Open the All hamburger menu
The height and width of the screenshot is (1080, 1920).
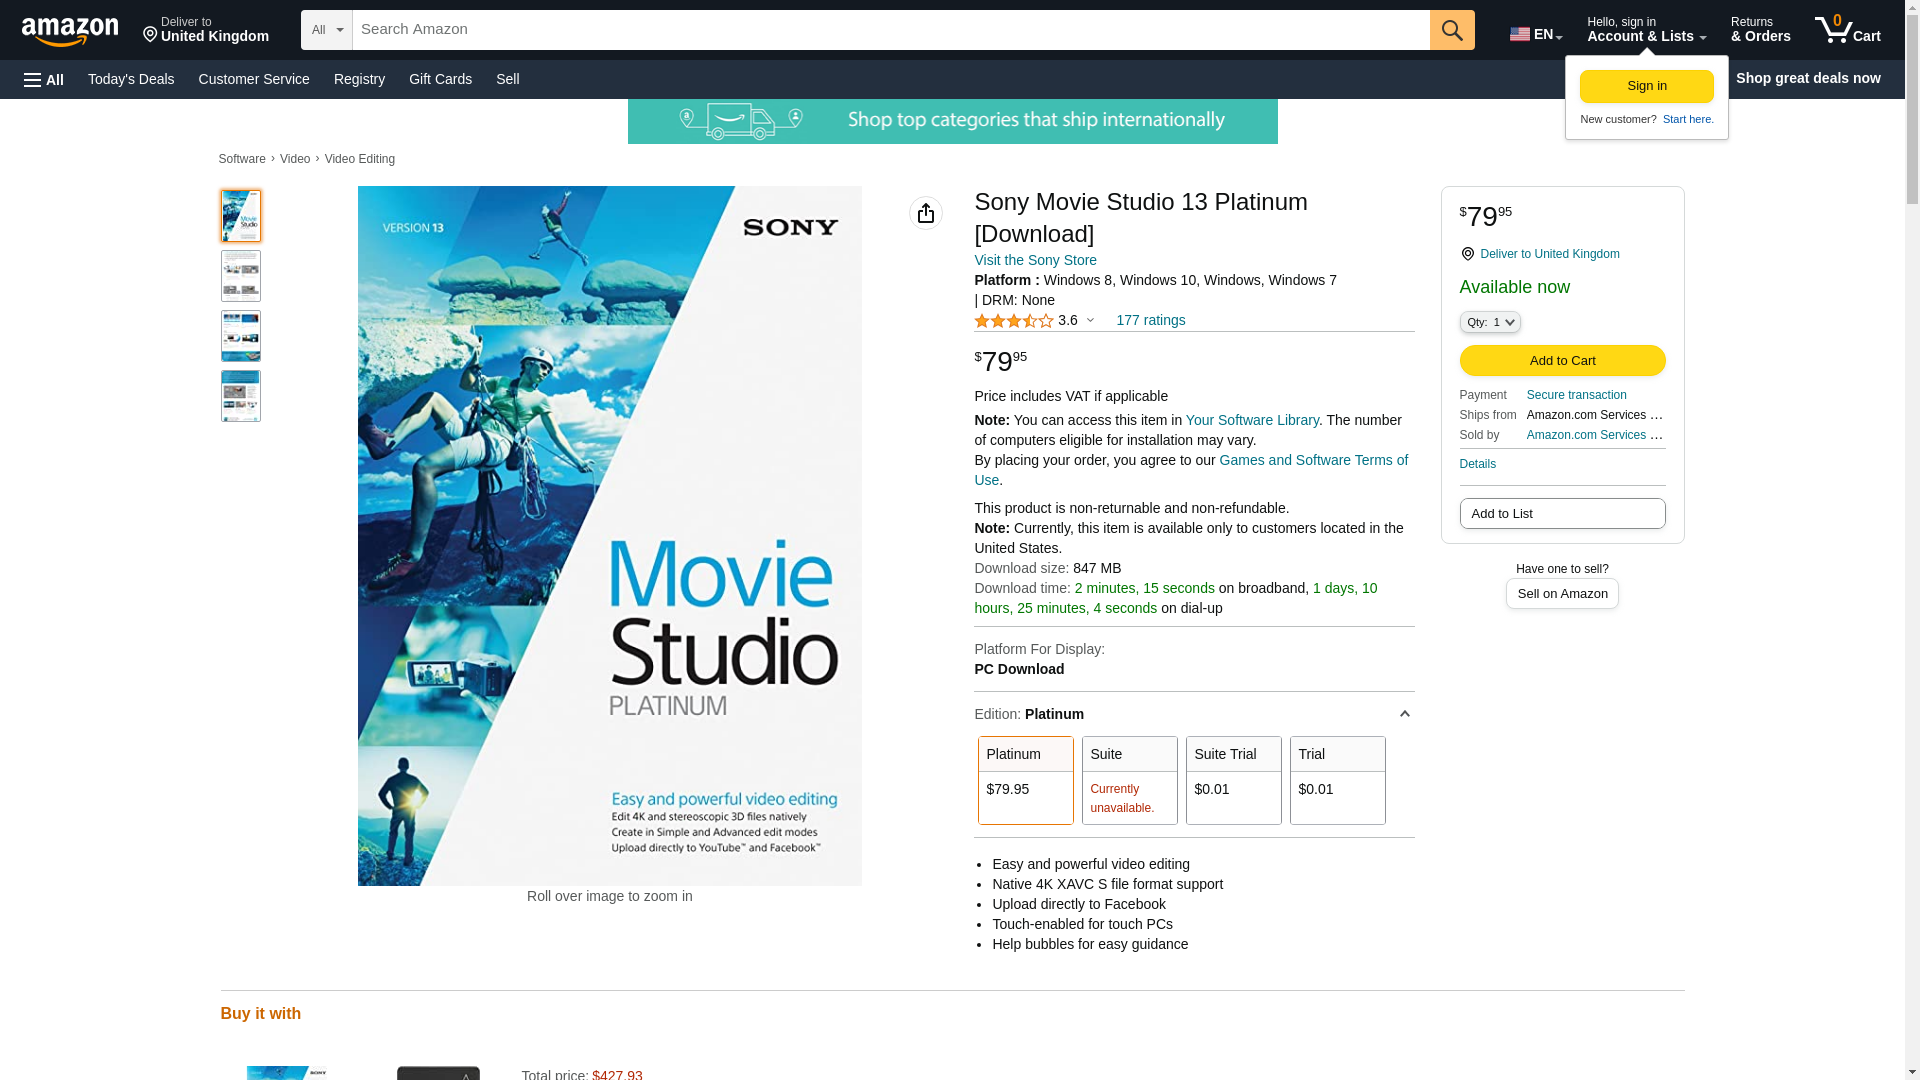click(44, 79)
